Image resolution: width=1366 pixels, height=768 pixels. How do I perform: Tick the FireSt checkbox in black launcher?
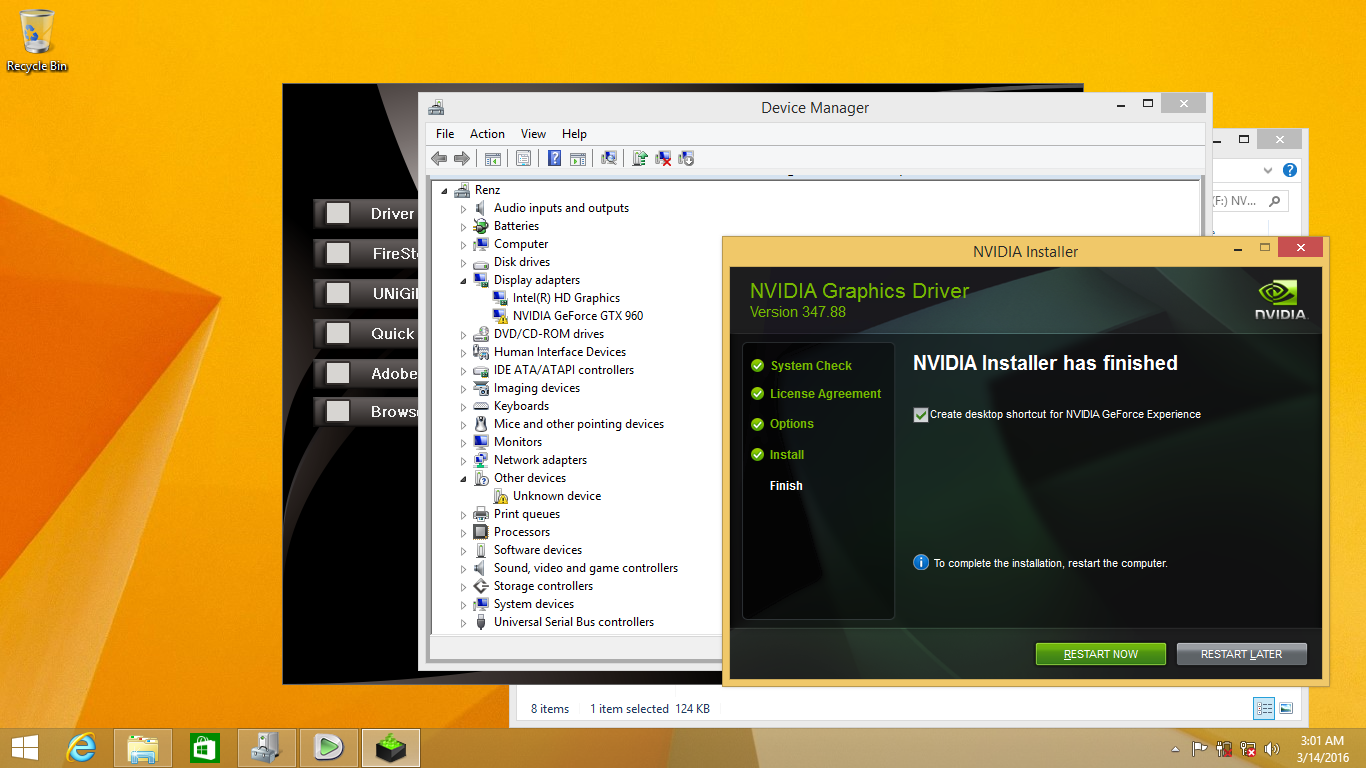coord(338,253)
